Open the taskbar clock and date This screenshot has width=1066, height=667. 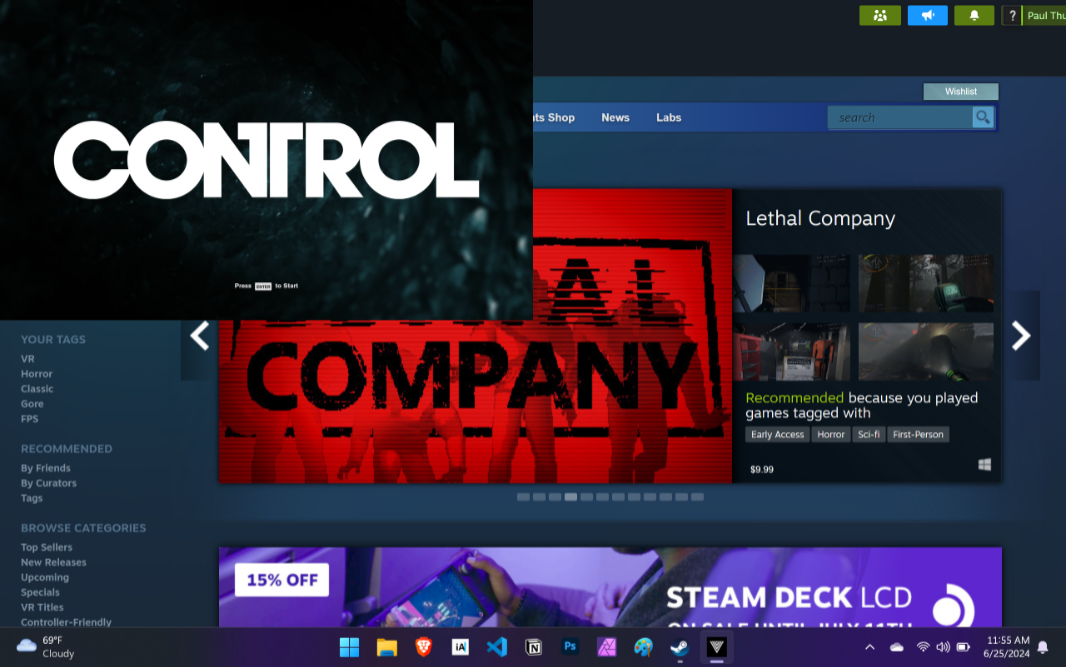pos(1007,647)
